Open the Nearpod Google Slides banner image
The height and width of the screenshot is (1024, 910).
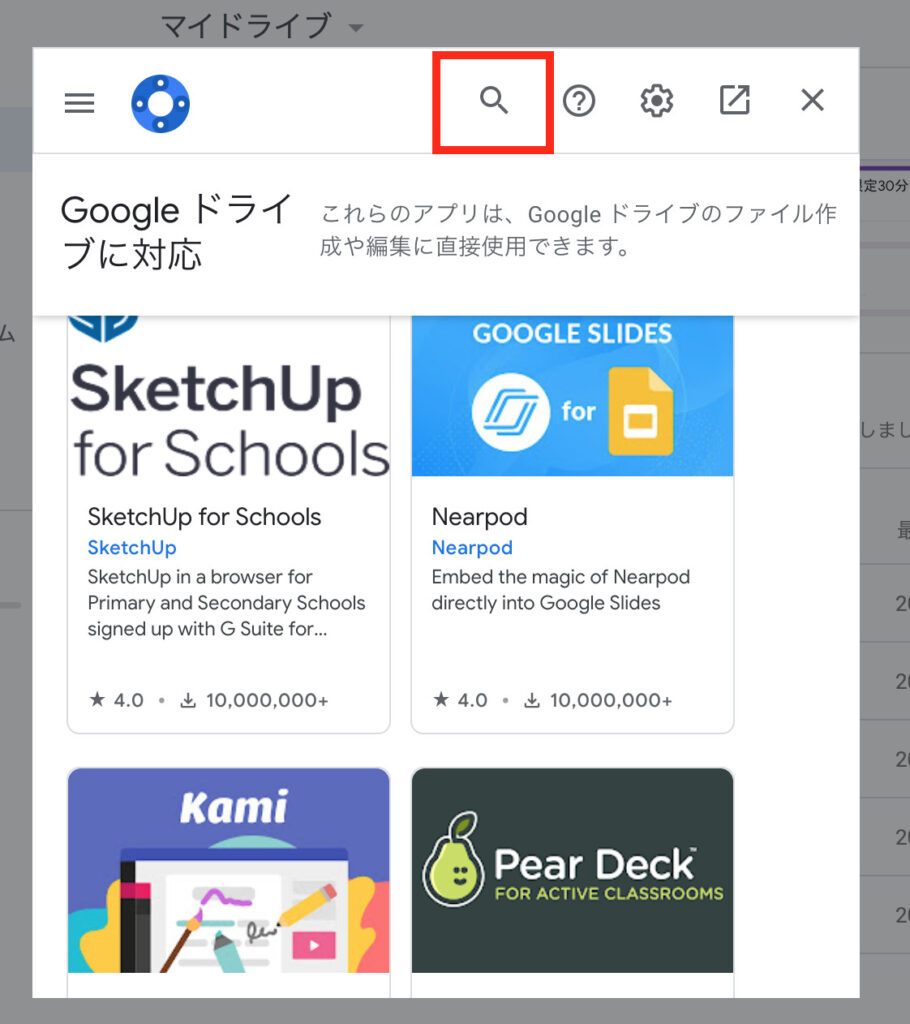point(572,396)
